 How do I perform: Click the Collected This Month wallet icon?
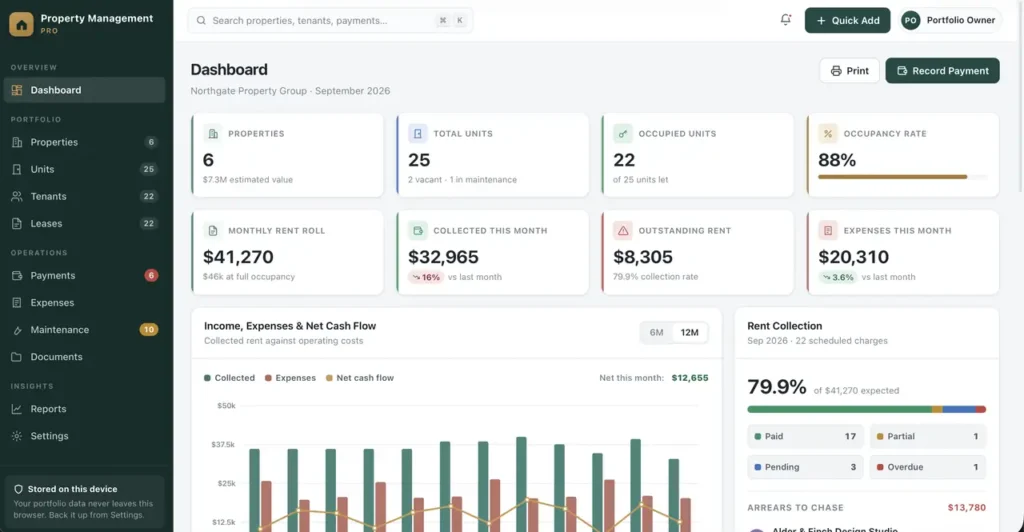417,230
